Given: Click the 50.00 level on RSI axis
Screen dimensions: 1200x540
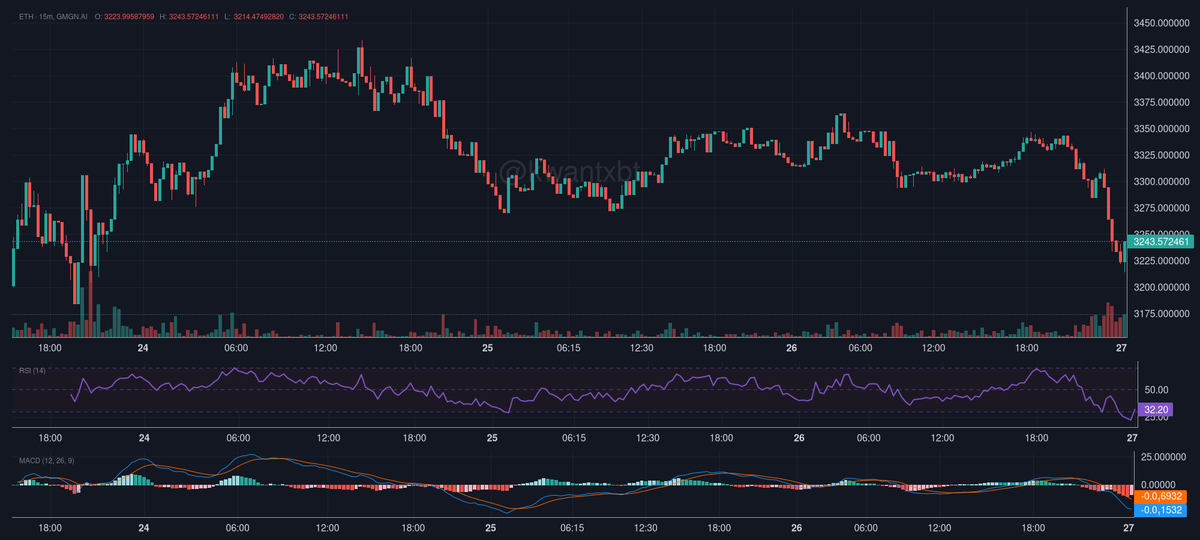Looking at the screenshot, I should (1156, 389).
